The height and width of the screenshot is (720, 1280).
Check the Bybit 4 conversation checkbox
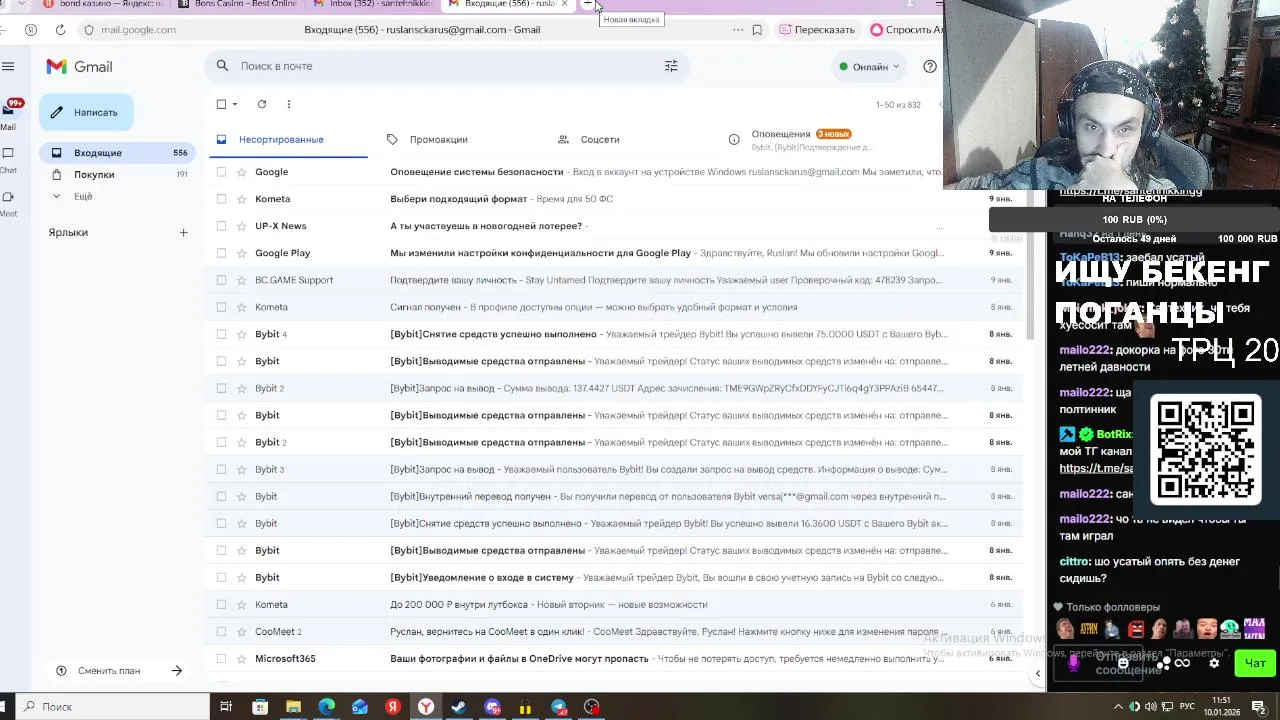(x=221, y=334)
